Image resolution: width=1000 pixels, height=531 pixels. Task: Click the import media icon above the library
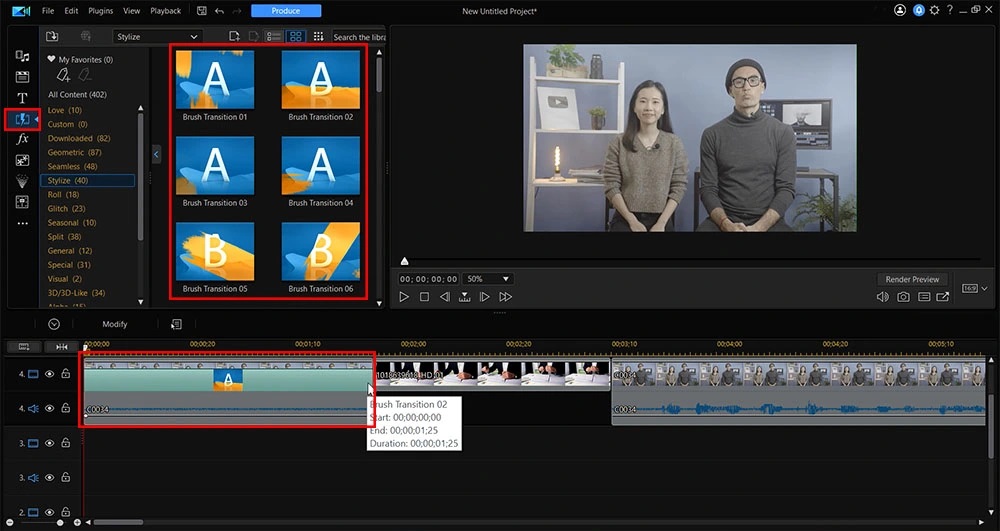52,37
